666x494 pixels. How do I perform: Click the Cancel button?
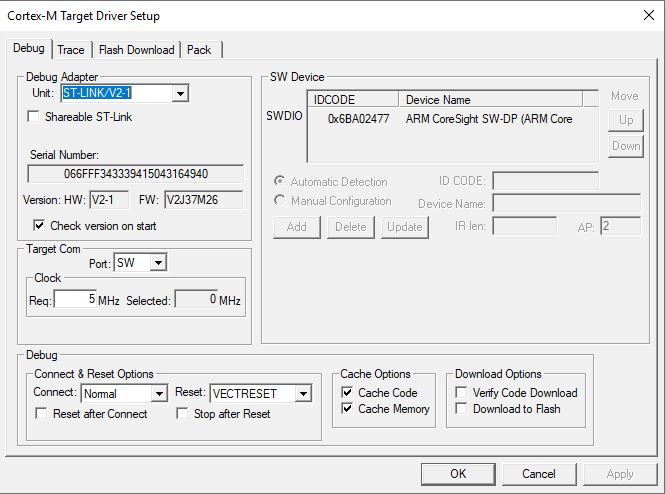(539, 474)
